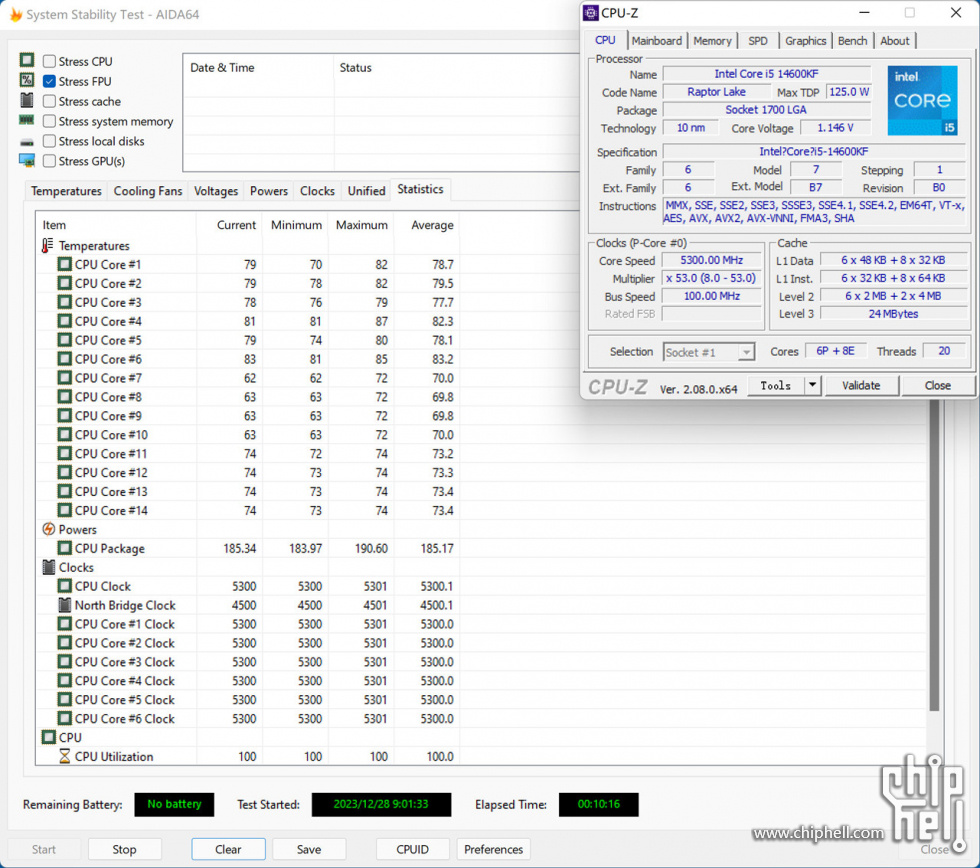Click the CPU Clock row icon
This screenshot has width=980, height=868.
pyautogui.click(x=64, y=586)
